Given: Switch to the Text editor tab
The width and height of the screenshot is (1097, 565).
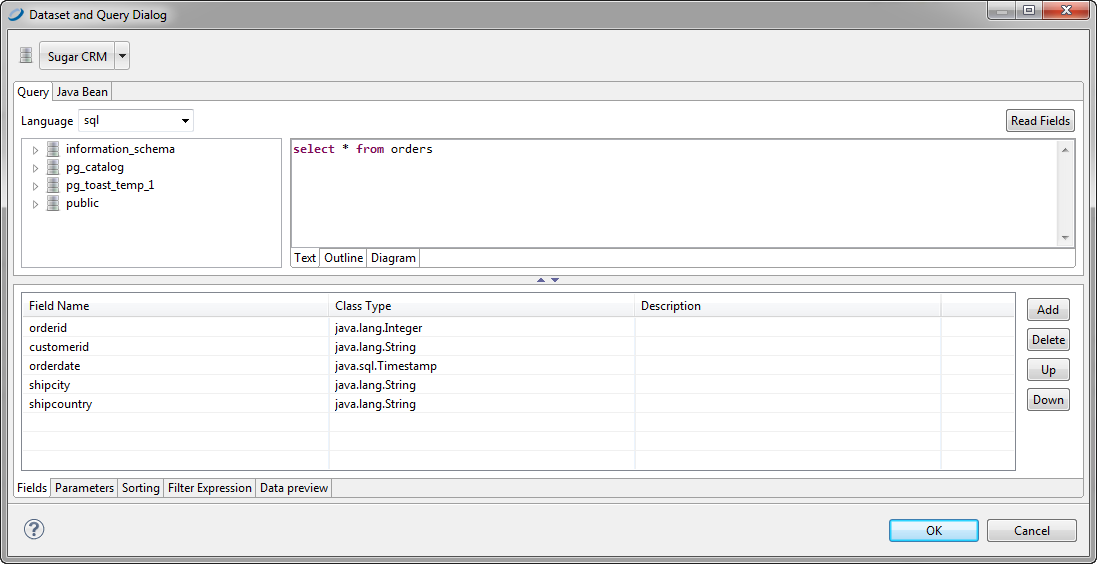Looking at the screenshot, I should pyautogui.click(x=305, y=257).
